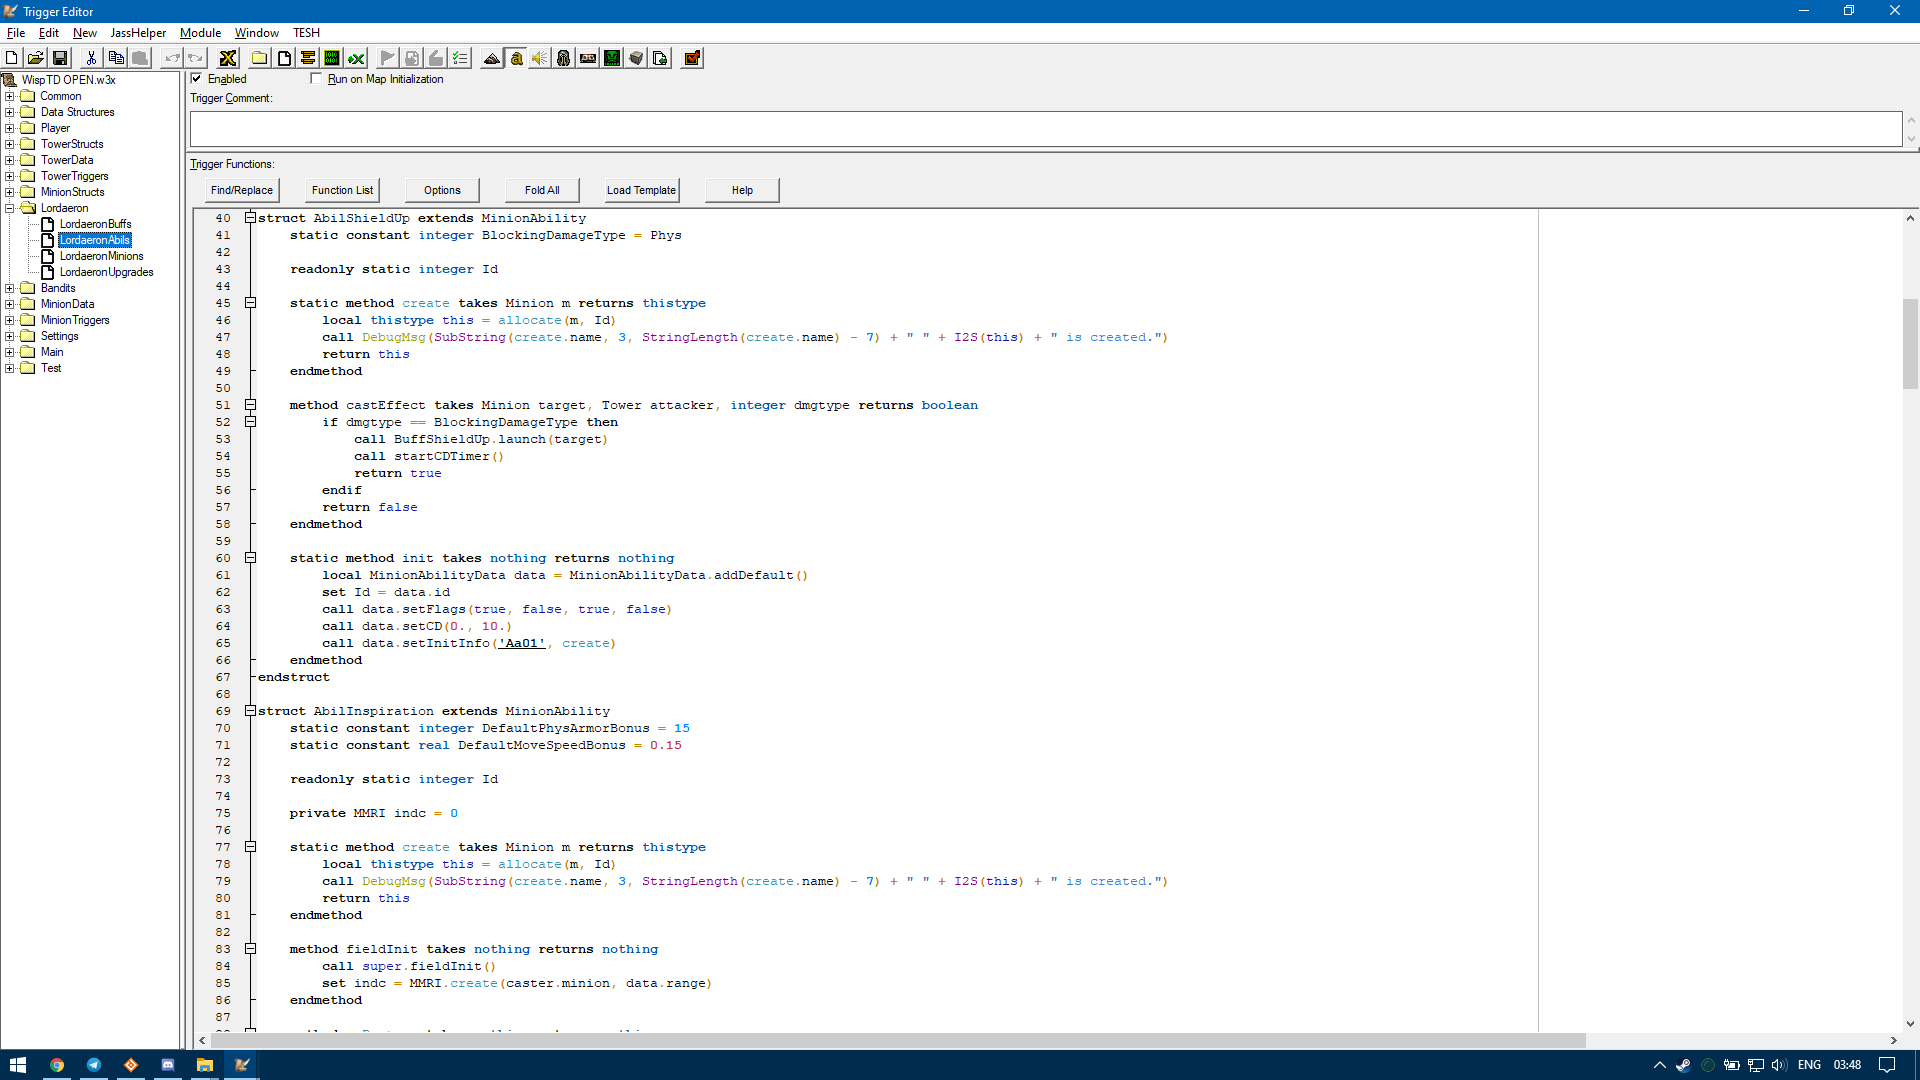This screenshot has height=1080, width=1920.
Task: Click the Fold All button
Action: point(542,190)
